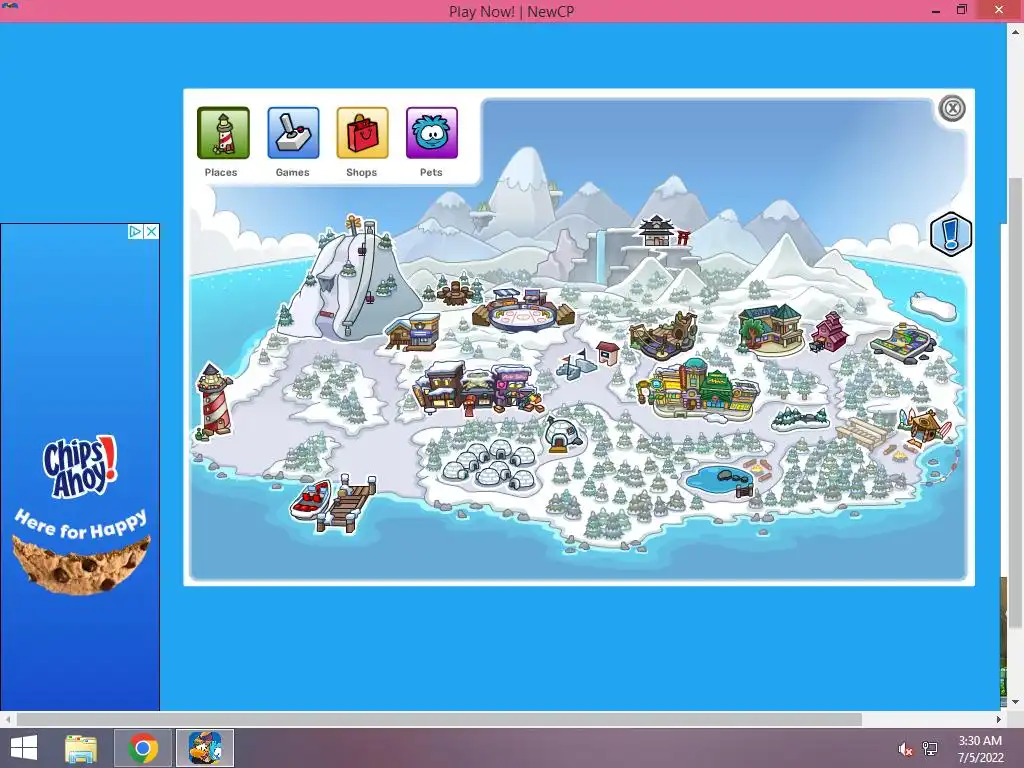Open the Chips Ahoy advertisement
The image size is (1024, 768).
80,466
